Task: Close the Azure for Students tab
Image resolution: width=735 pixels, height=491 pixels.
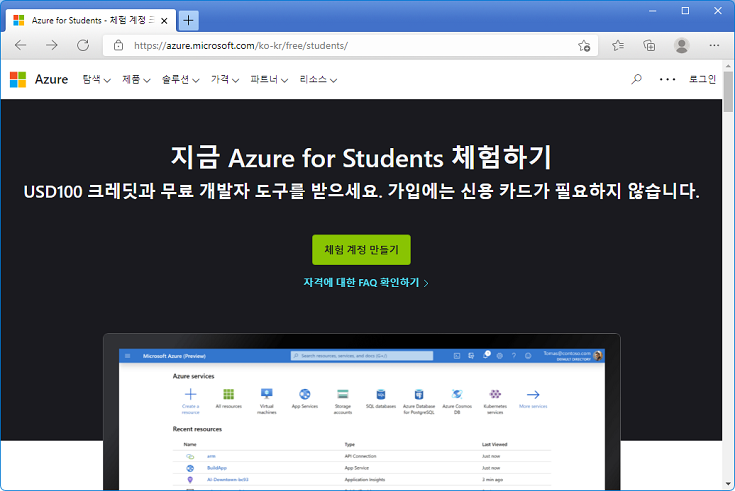Action: pyautogui.click(x=164, y=21)
